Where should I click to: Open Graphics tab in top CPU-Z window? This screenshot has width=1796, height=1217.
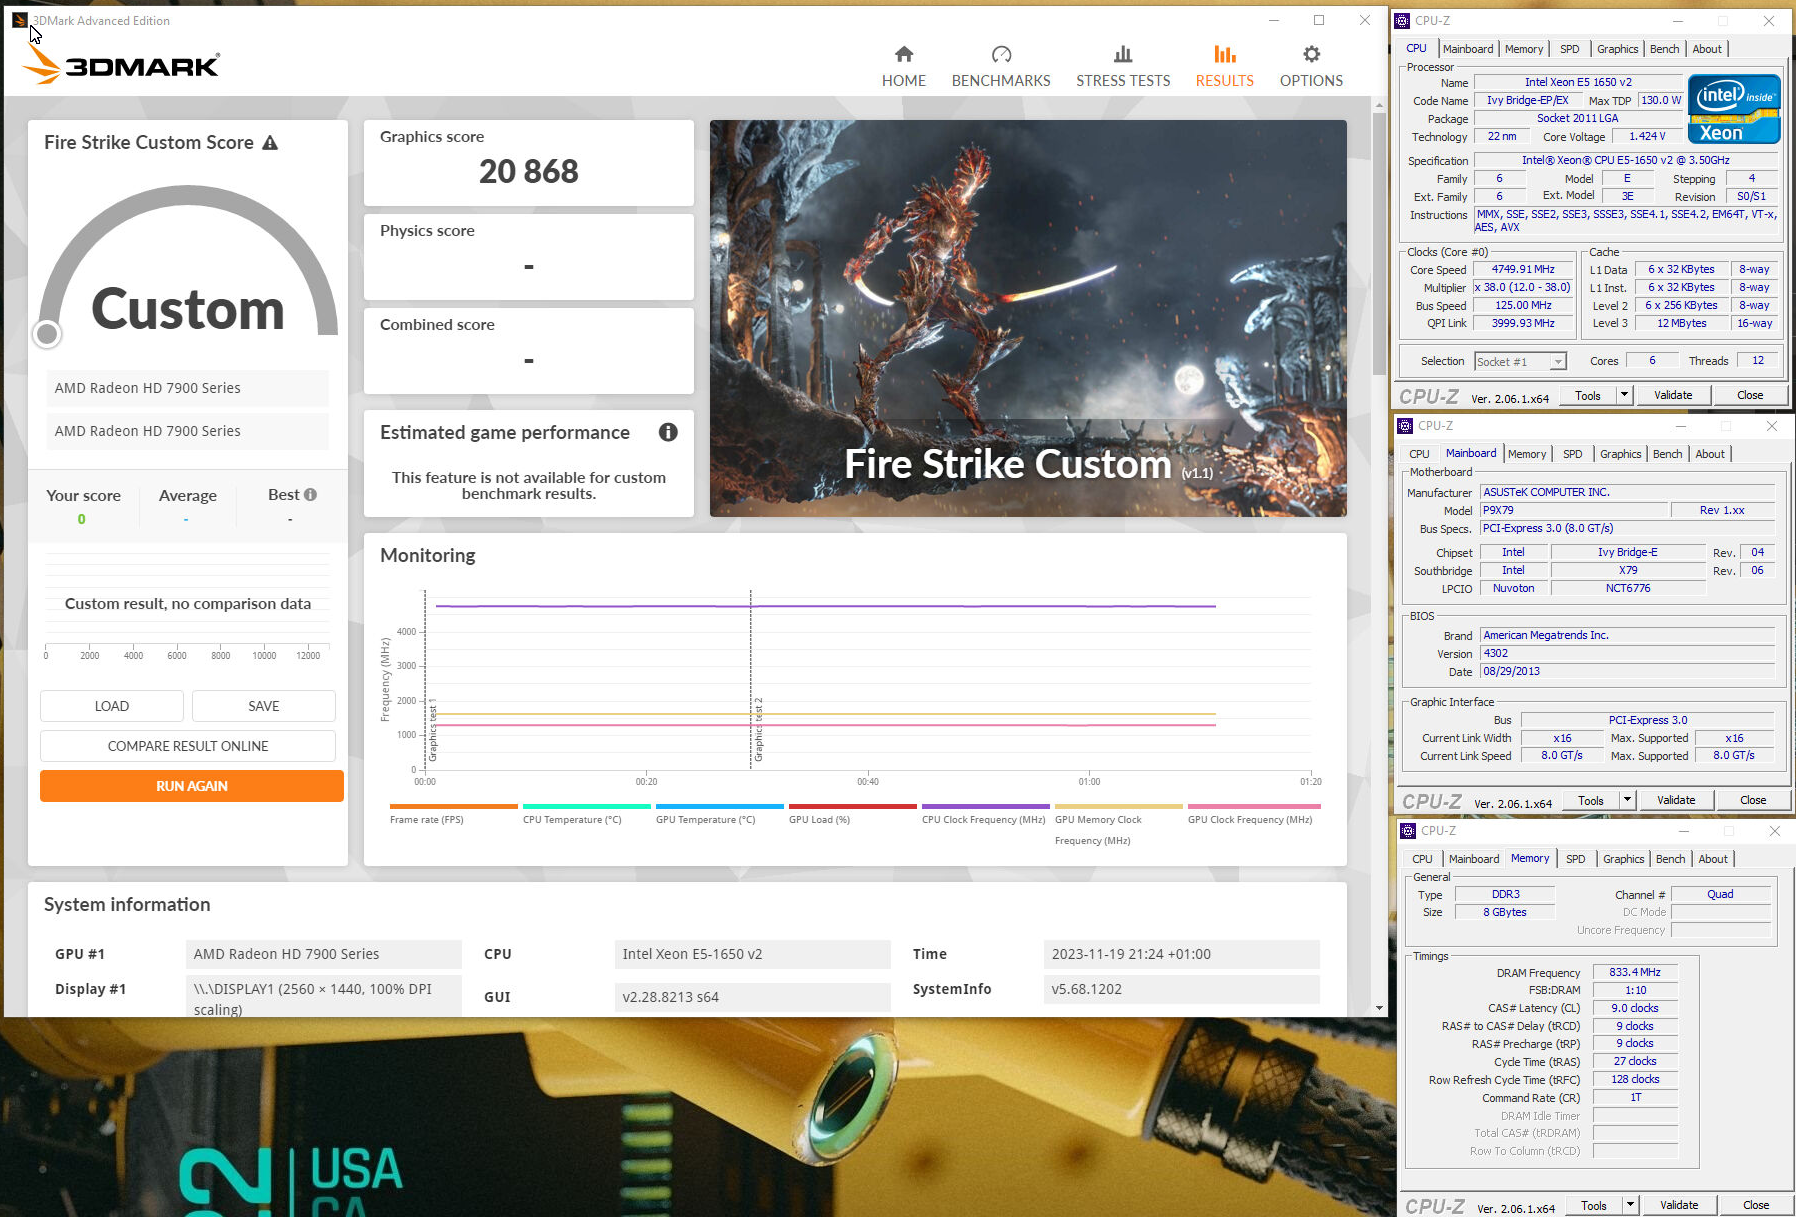tap(1617, 49)
